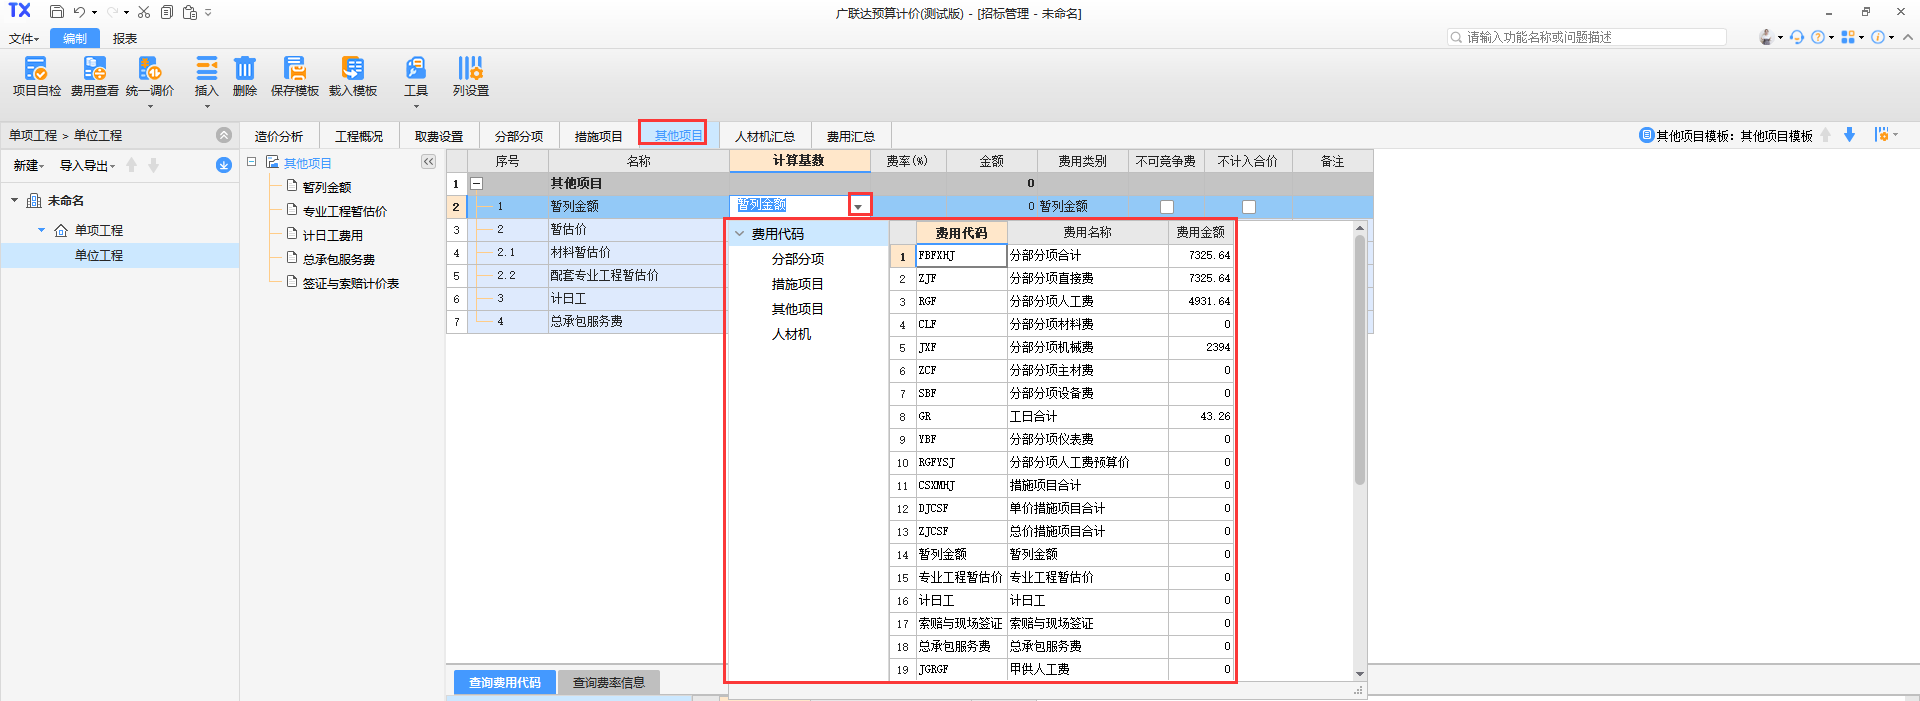Viewport: 1920px width, 701px height.
Task: Click the 保存模板 icon
Action: click(294, 69)
